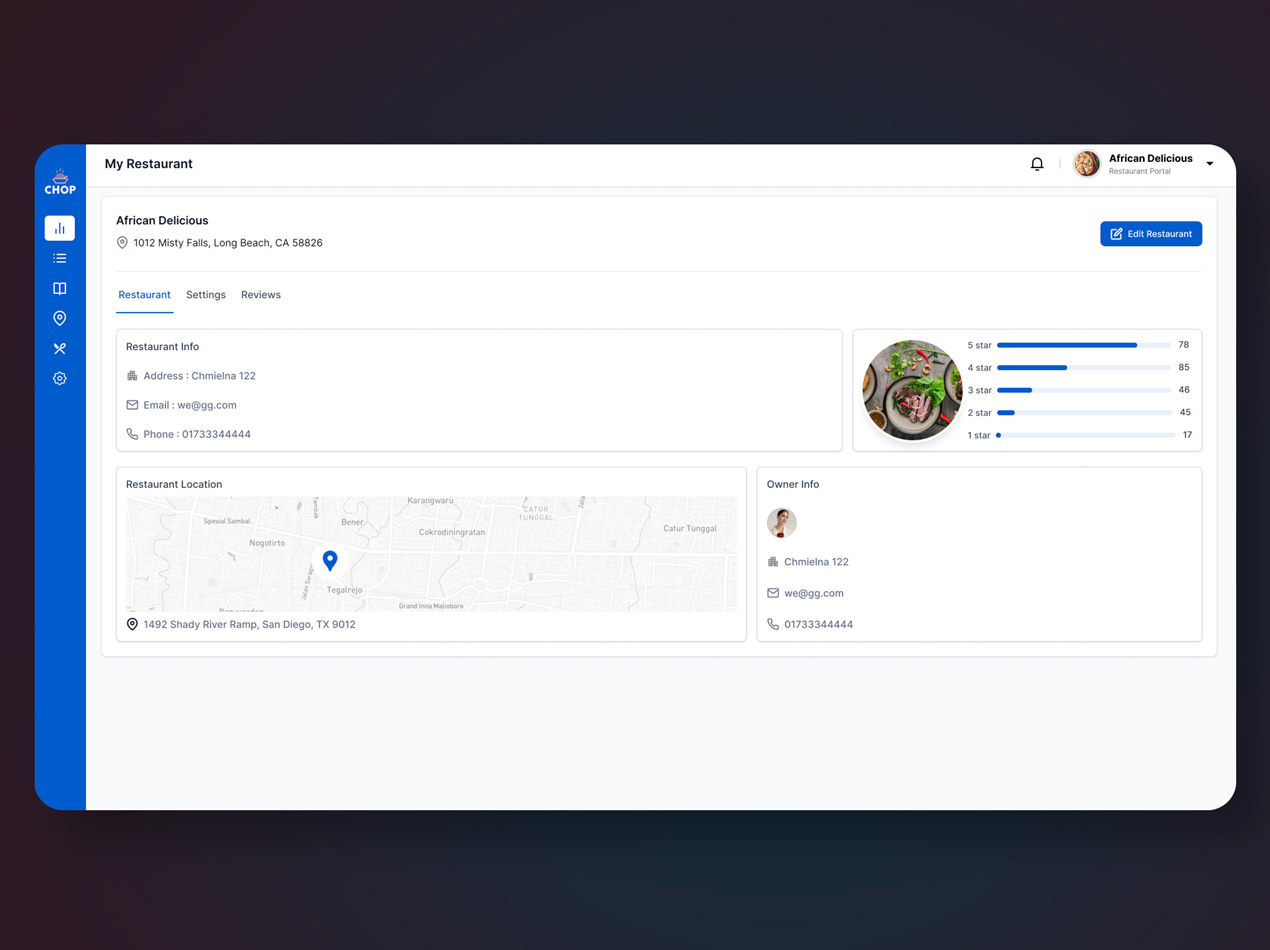This screenshot has height=950, width=1270.
Task: Click the African Delicious profile avatar
Action: [1086, 163]
